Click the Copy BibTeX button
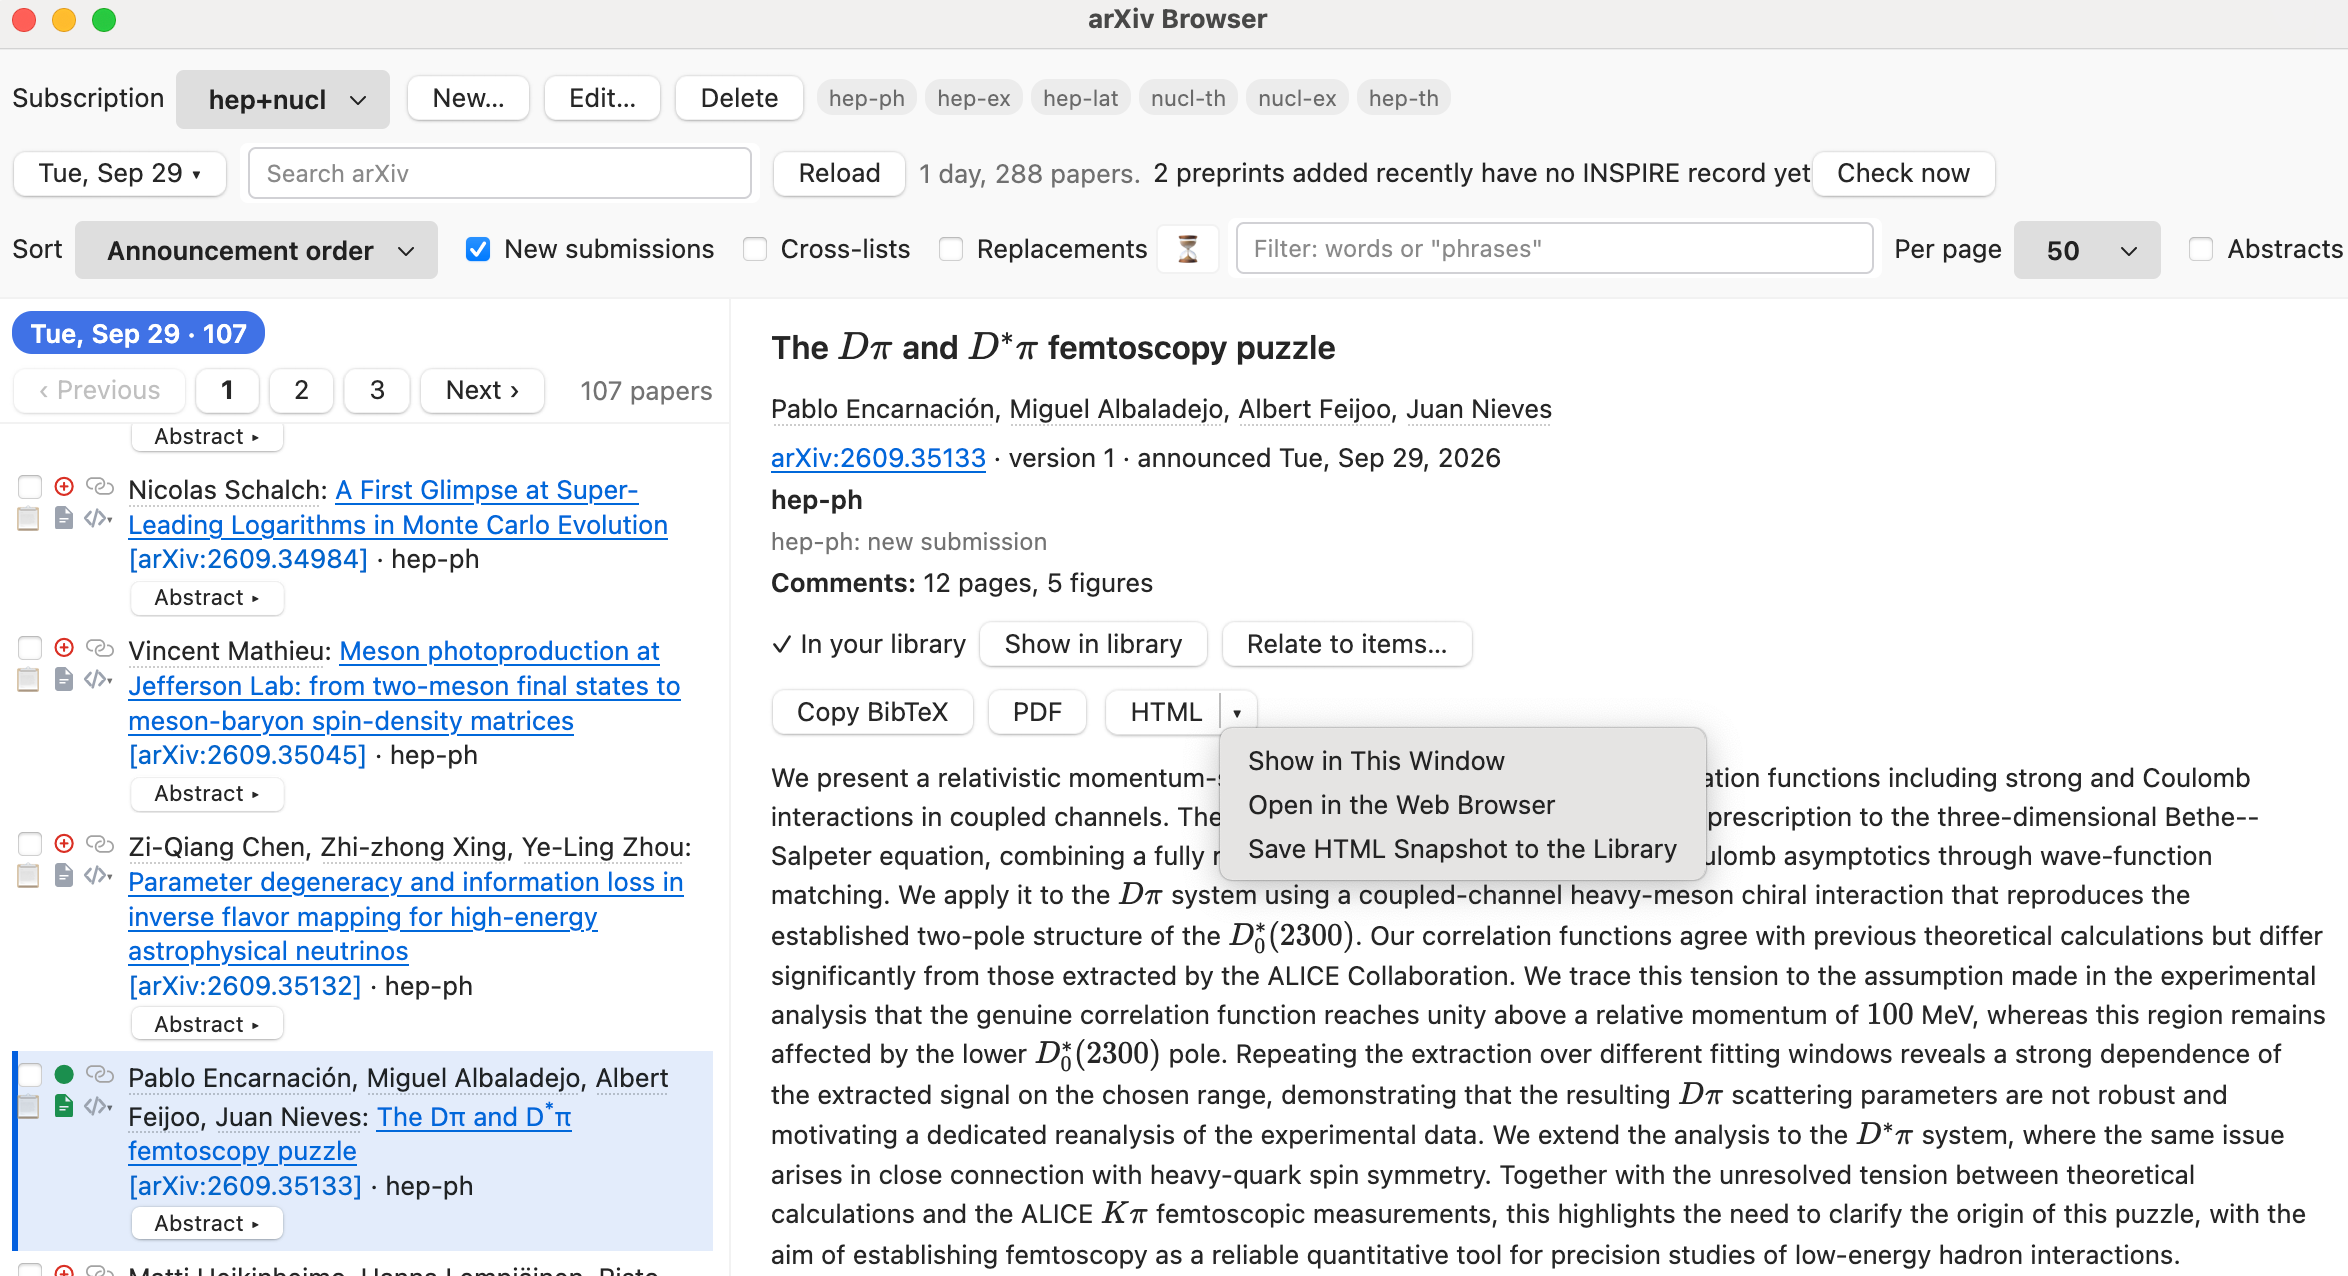Screen dimensions: 2348x1276 click(872, 712)
